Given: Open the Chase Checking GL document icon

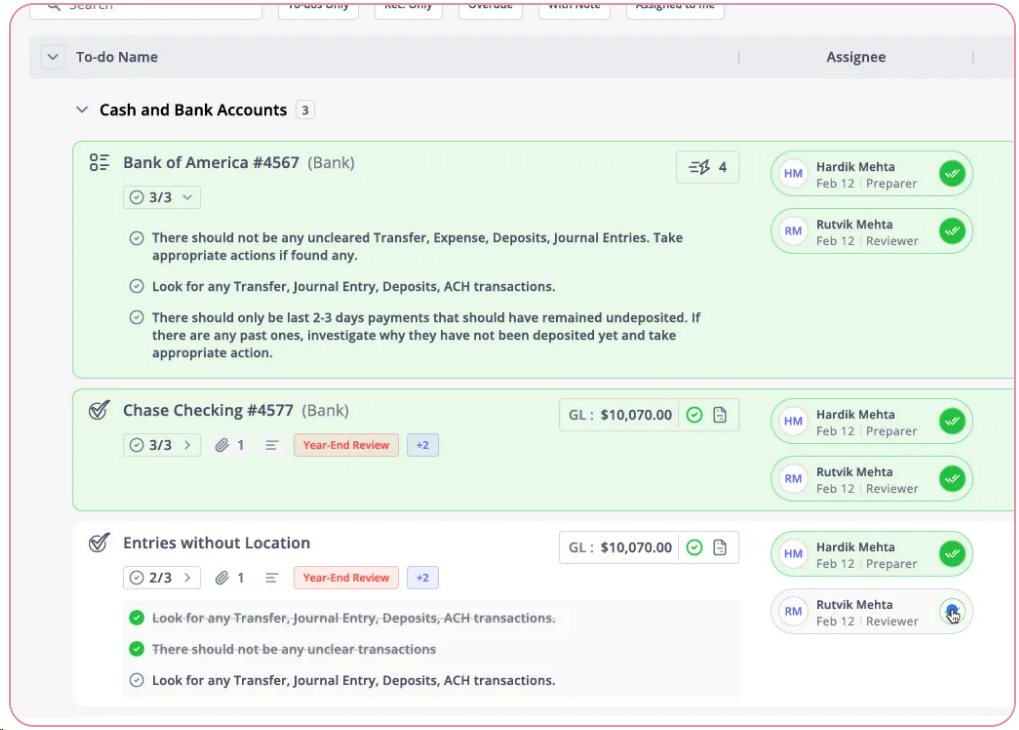Looking at the screenshot, I should [x=719, y=415].
